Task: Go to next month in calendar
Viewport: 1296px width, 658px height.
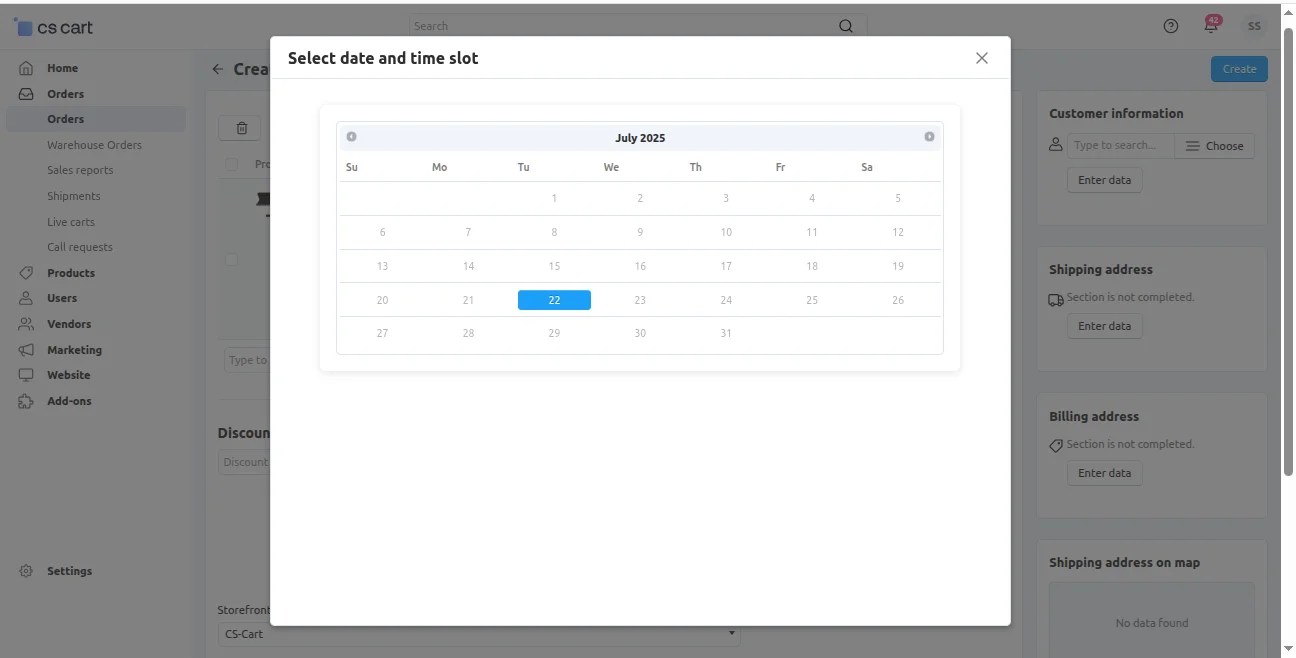Action: (929, 137)
